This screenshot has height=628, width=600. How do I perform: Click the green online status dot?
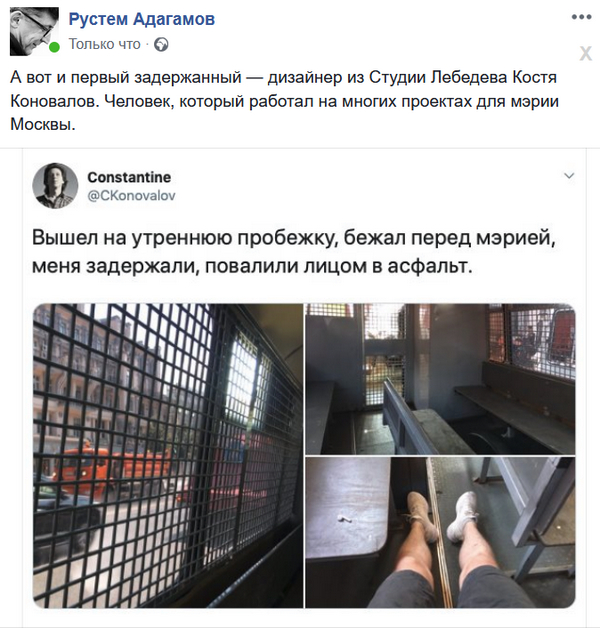click(54, 47)
